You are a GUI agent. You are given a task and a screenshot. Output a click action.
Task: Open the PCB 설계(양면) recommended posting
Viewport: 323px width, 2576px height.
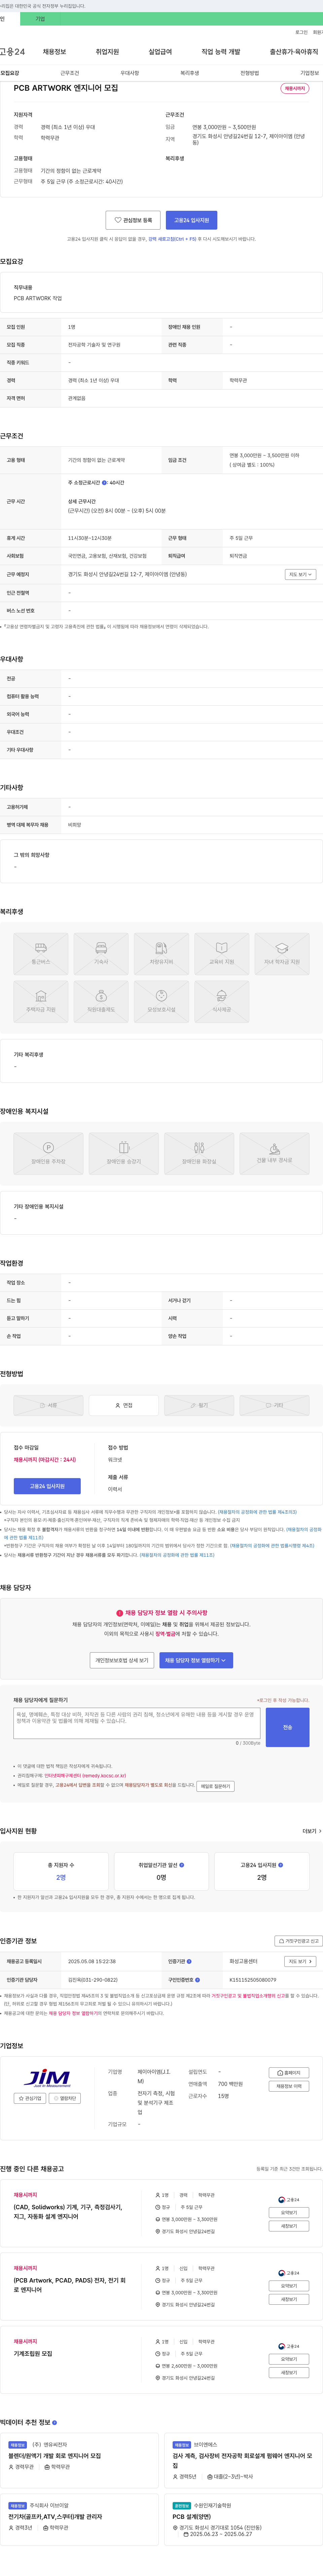pyautogui.click(x=192, y=2517)
